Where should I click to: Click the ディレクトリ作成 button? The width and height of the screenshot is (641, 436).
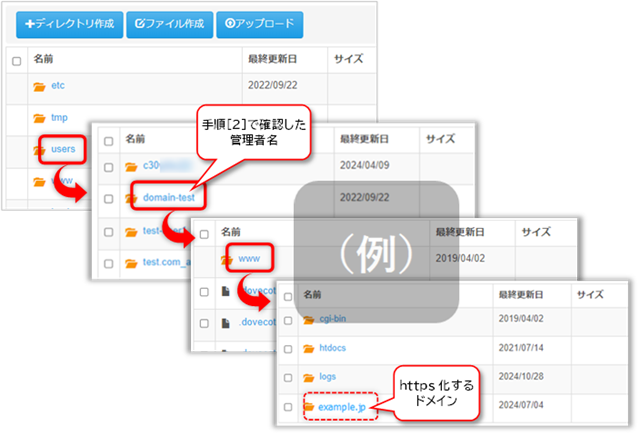[64, 22]
